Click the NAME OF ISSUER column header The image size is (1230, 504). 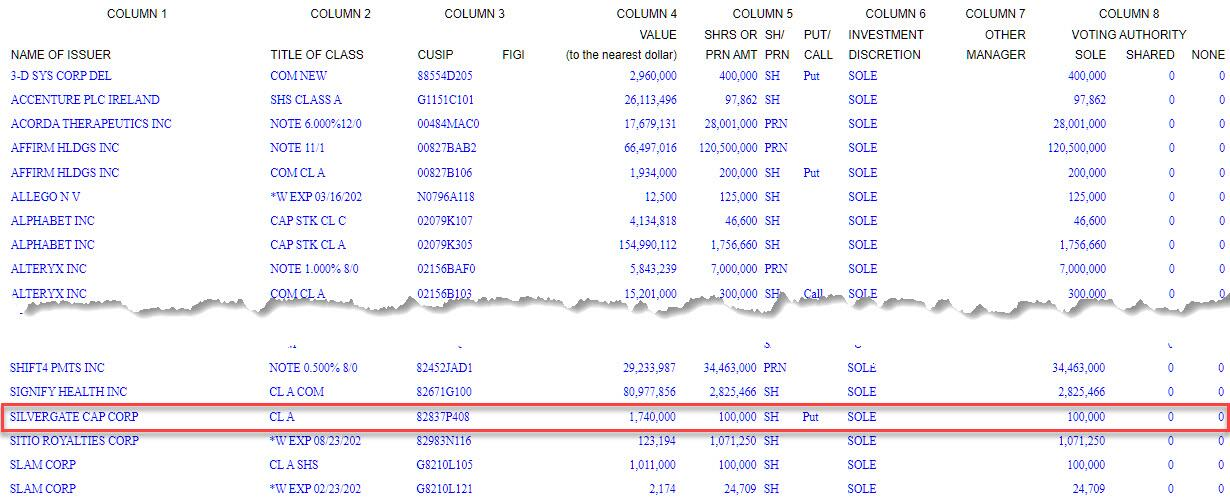[x=61, y=54]
